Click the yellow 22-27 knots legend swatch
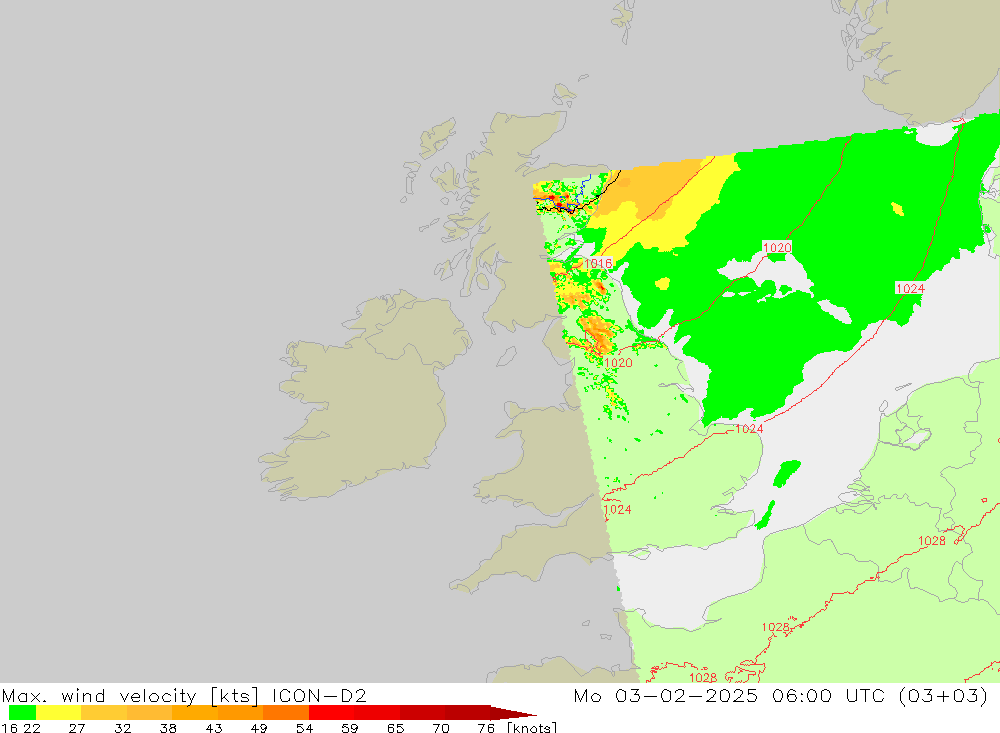The image size is (1000, 733). click(59, 713)
